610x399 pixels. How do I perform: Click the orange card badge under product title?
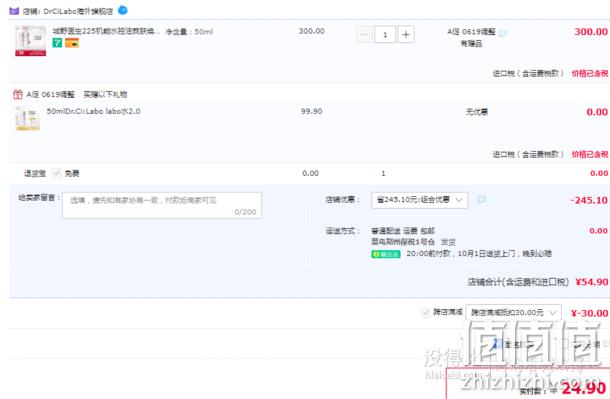(72, 43)
